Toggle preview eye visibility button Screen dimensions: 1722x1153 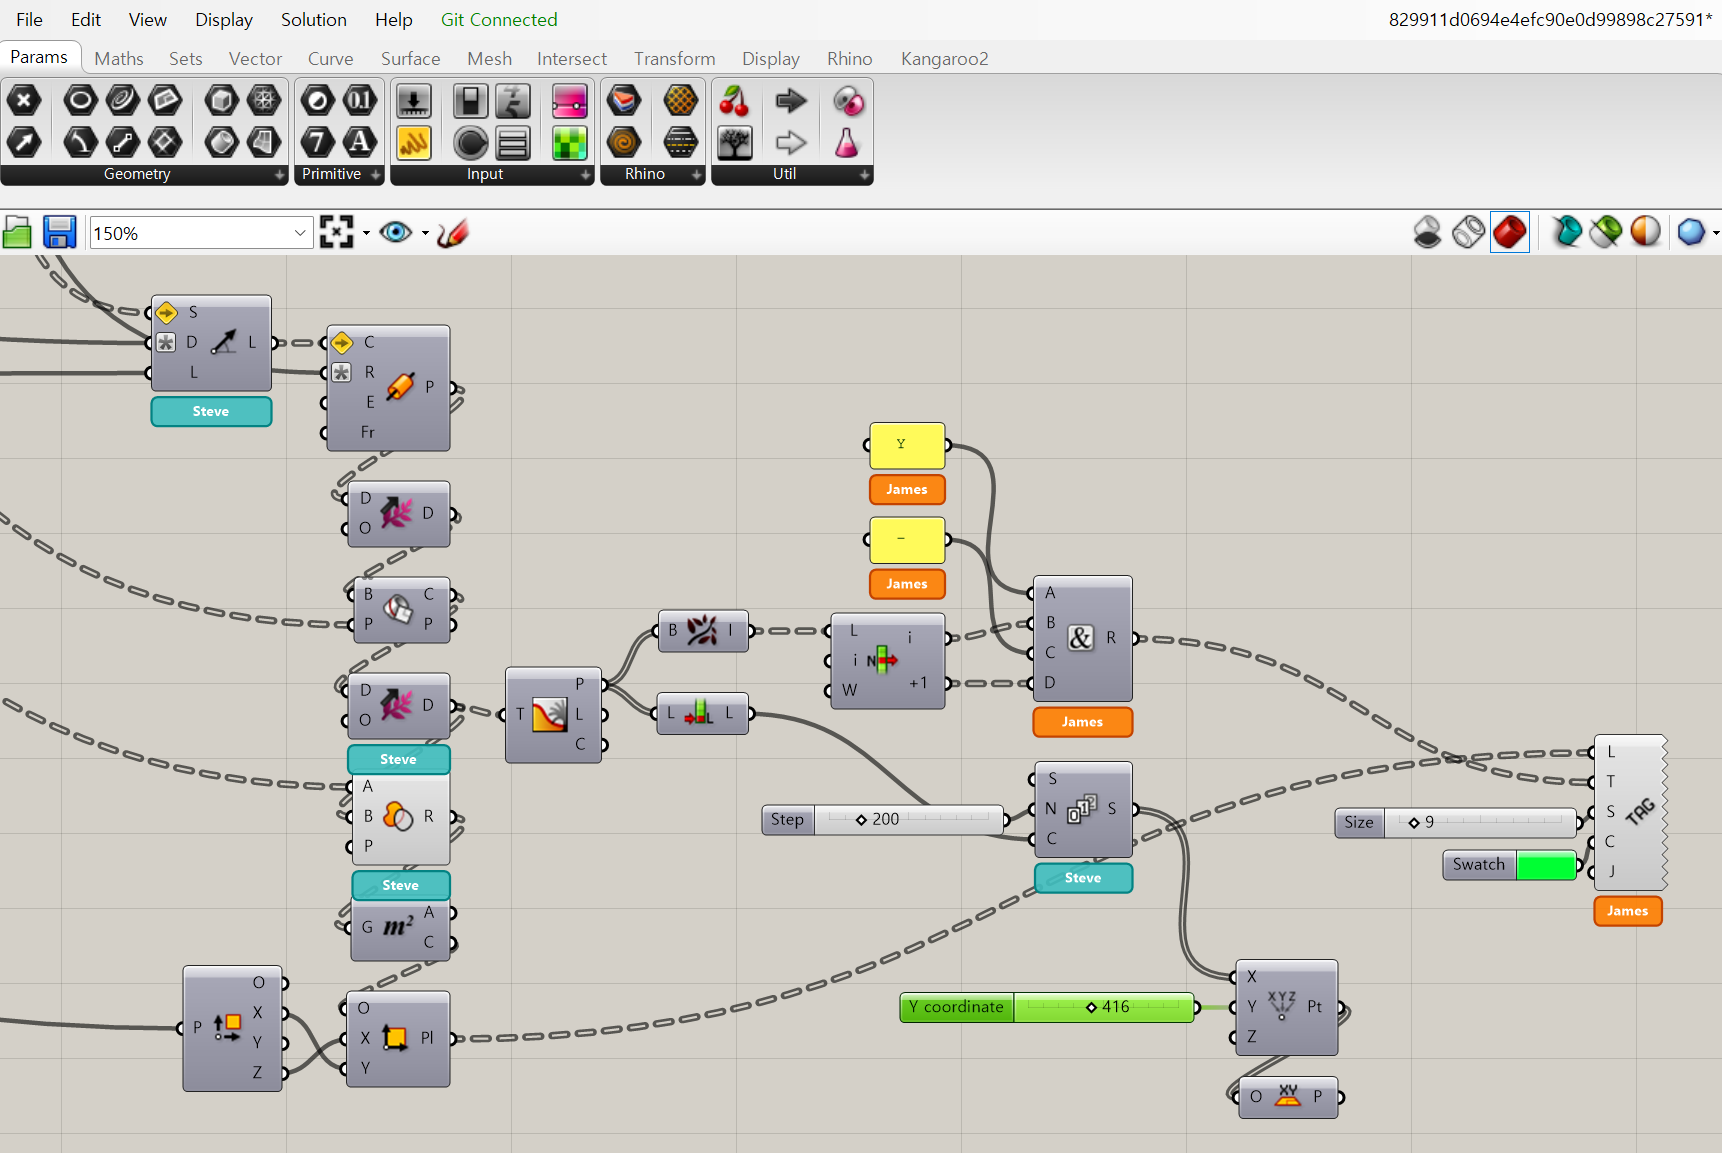[396, 233]
